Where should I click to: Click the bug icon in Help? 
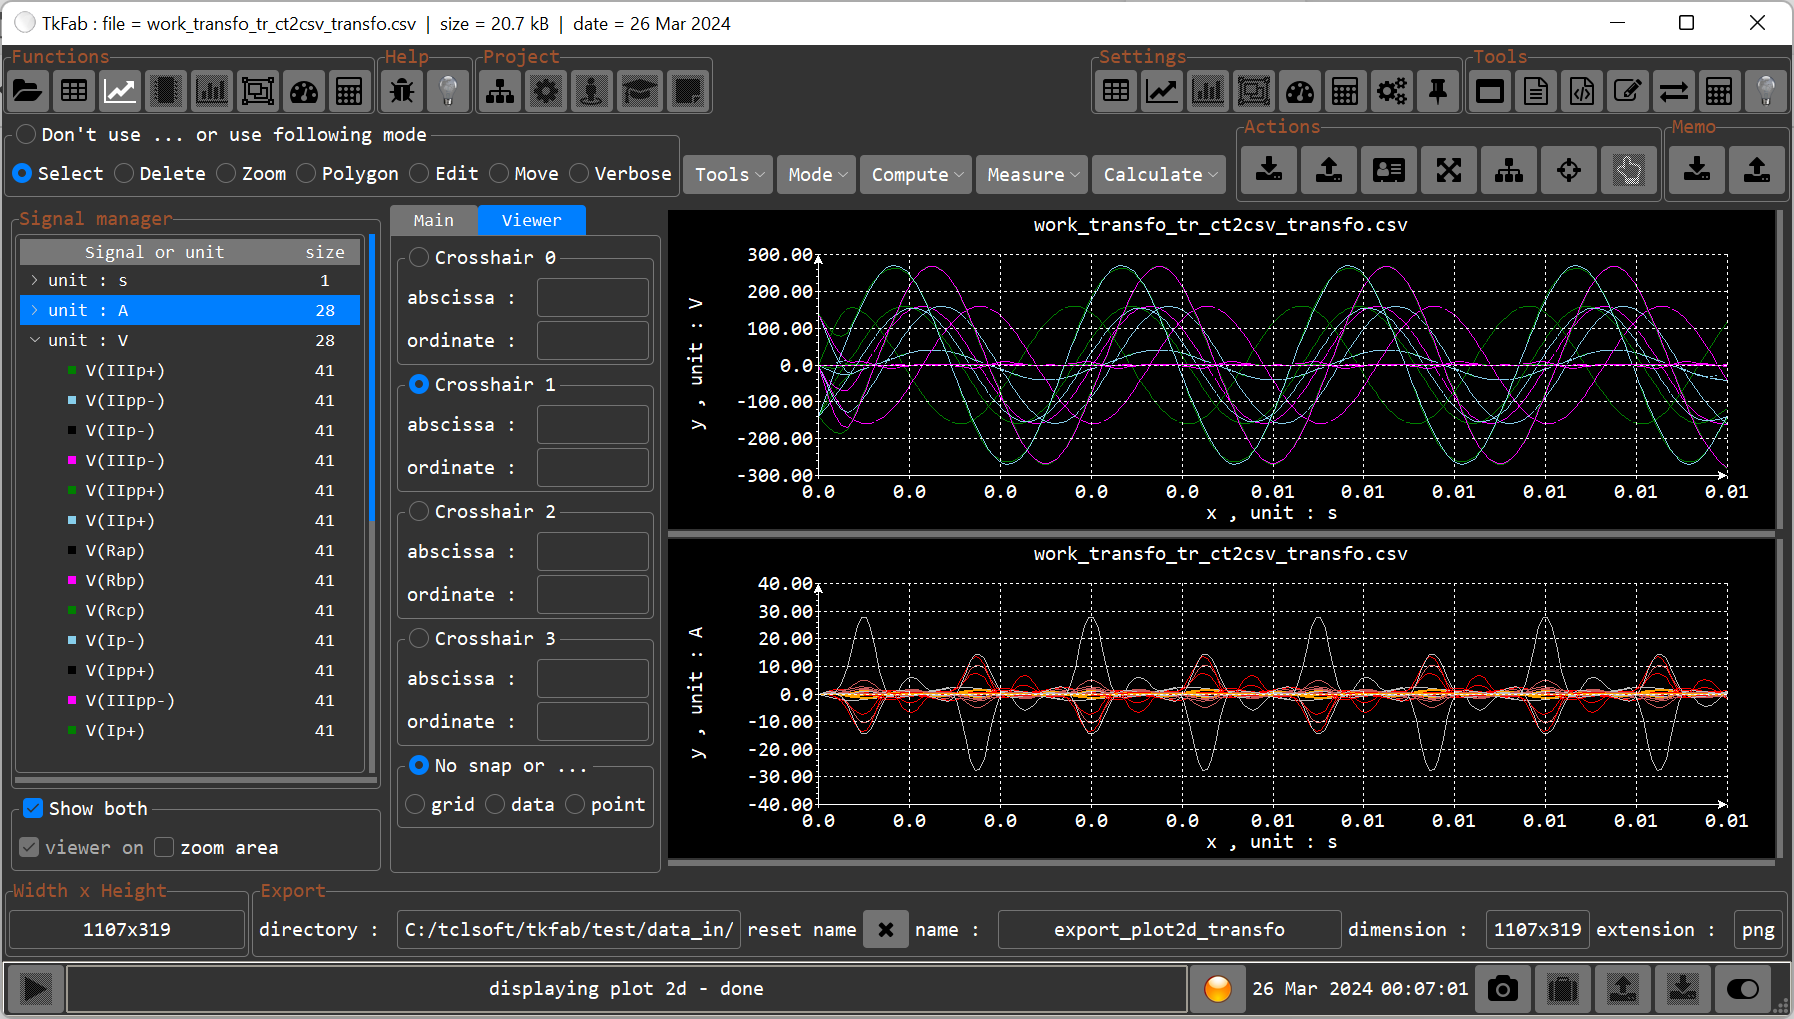[x=402, y=91]
